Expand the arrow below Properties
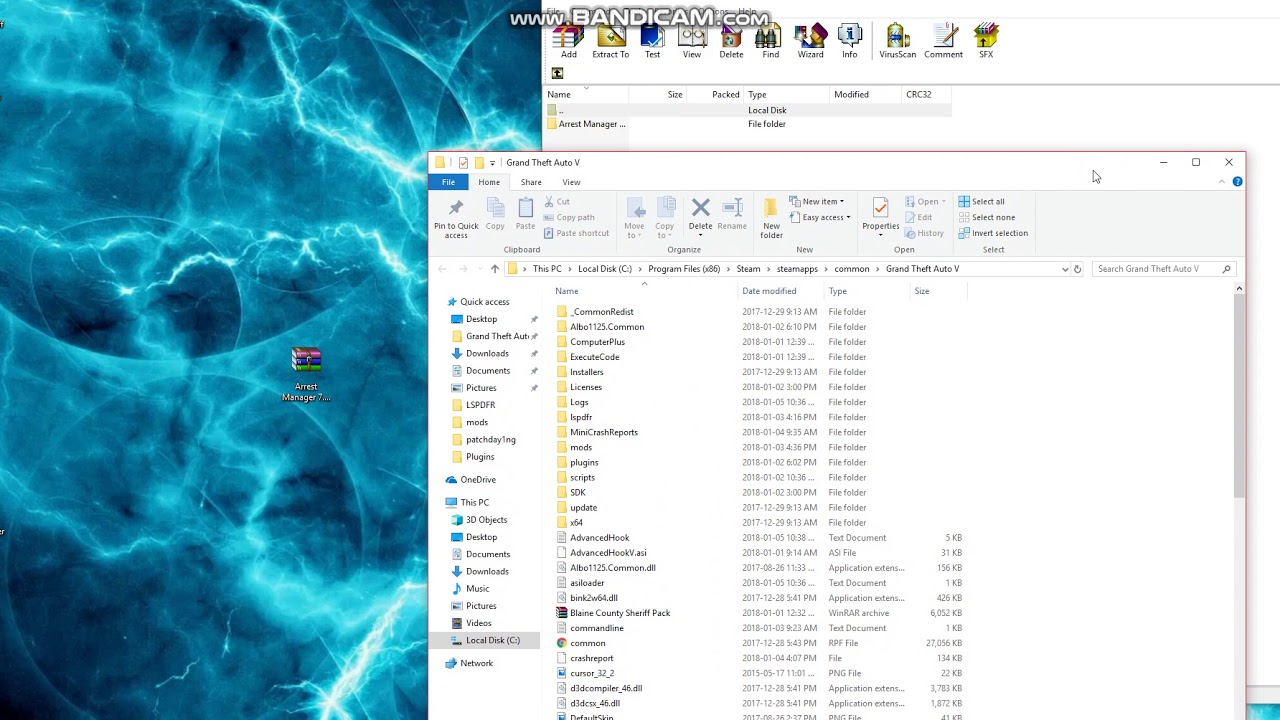Screen dimensions: 1280x720 [881, 236]
